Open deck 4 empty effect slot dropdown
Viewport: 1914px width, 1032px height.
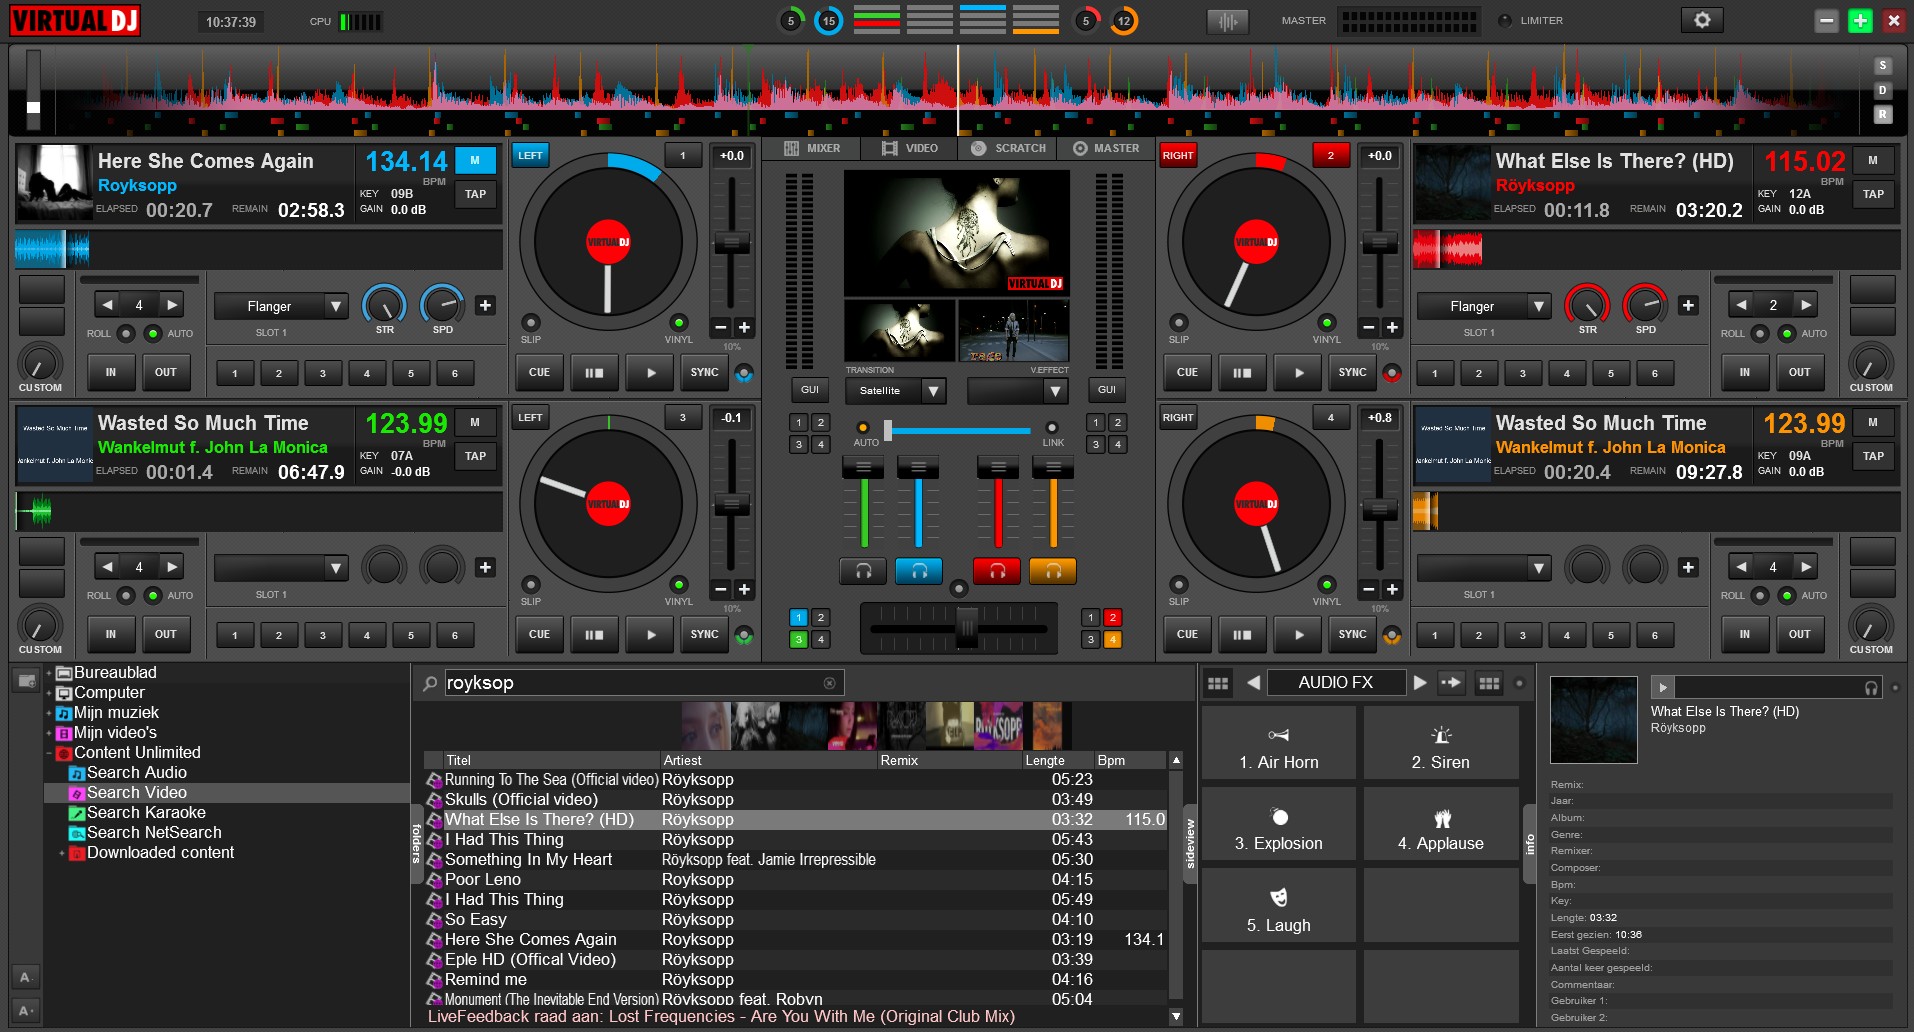click(x=1538, y=568)
